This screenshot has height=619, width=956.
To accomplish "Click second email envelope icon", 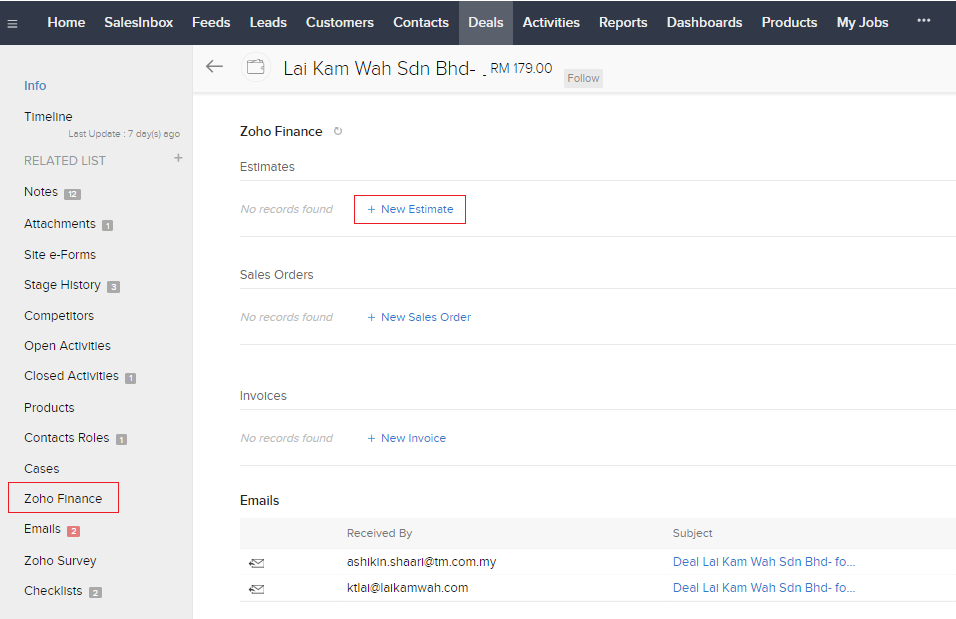I will pos(257,589).
